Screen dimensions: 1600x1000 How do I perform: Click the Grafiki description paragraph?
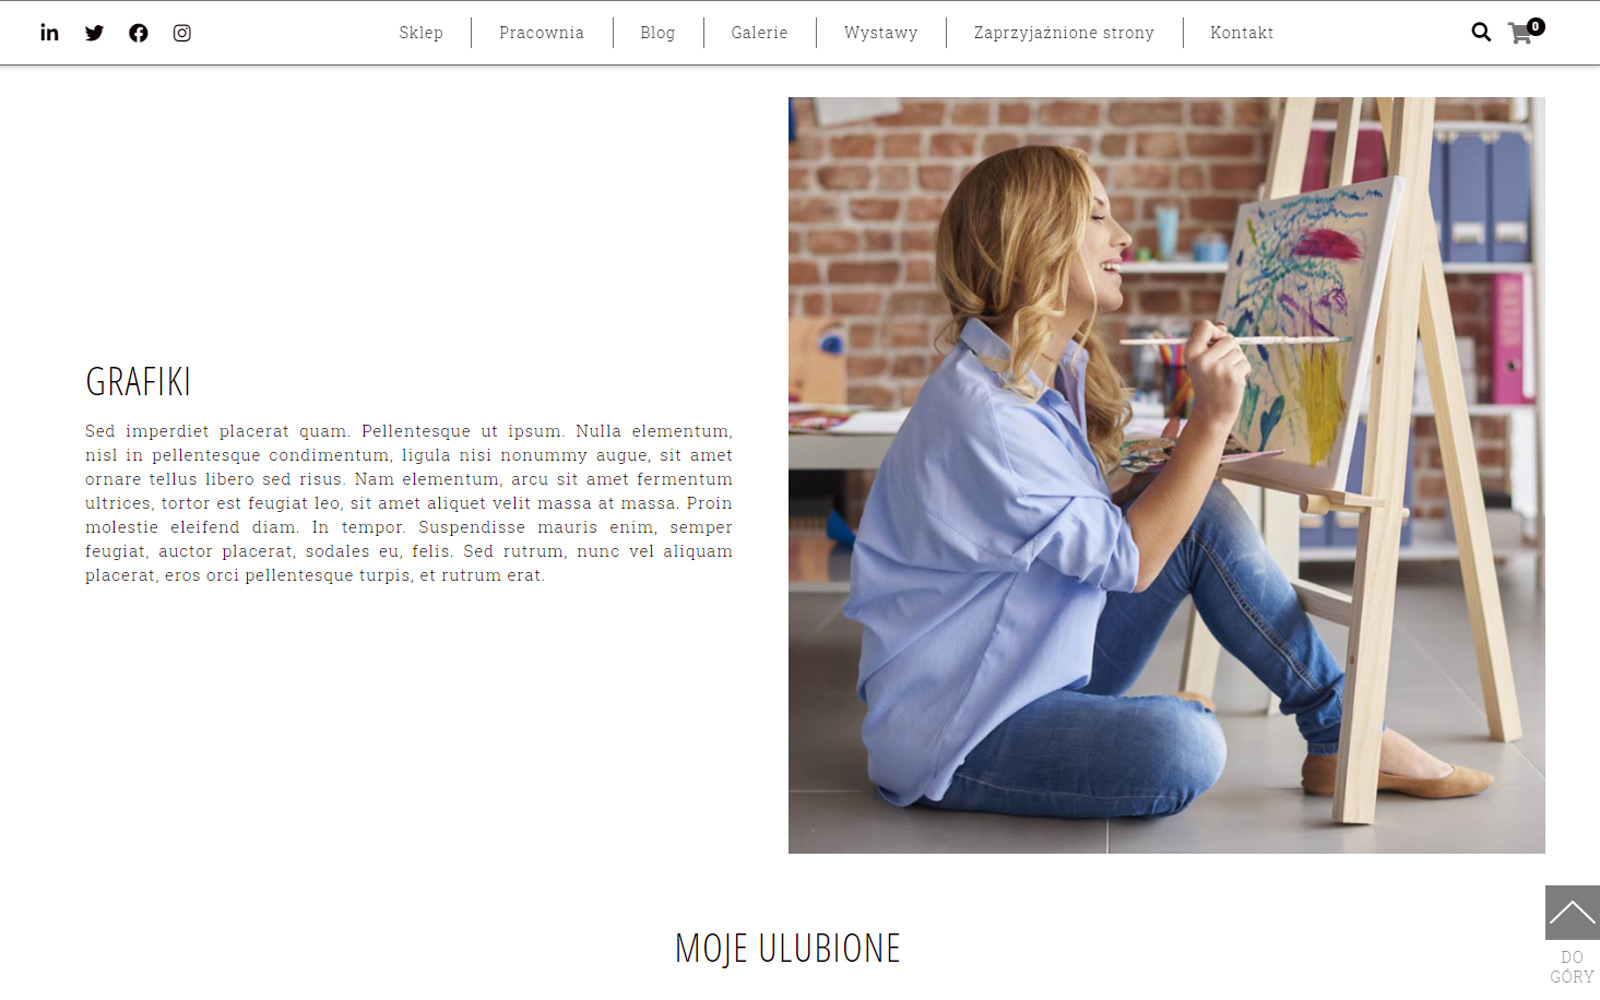point(409,503)
